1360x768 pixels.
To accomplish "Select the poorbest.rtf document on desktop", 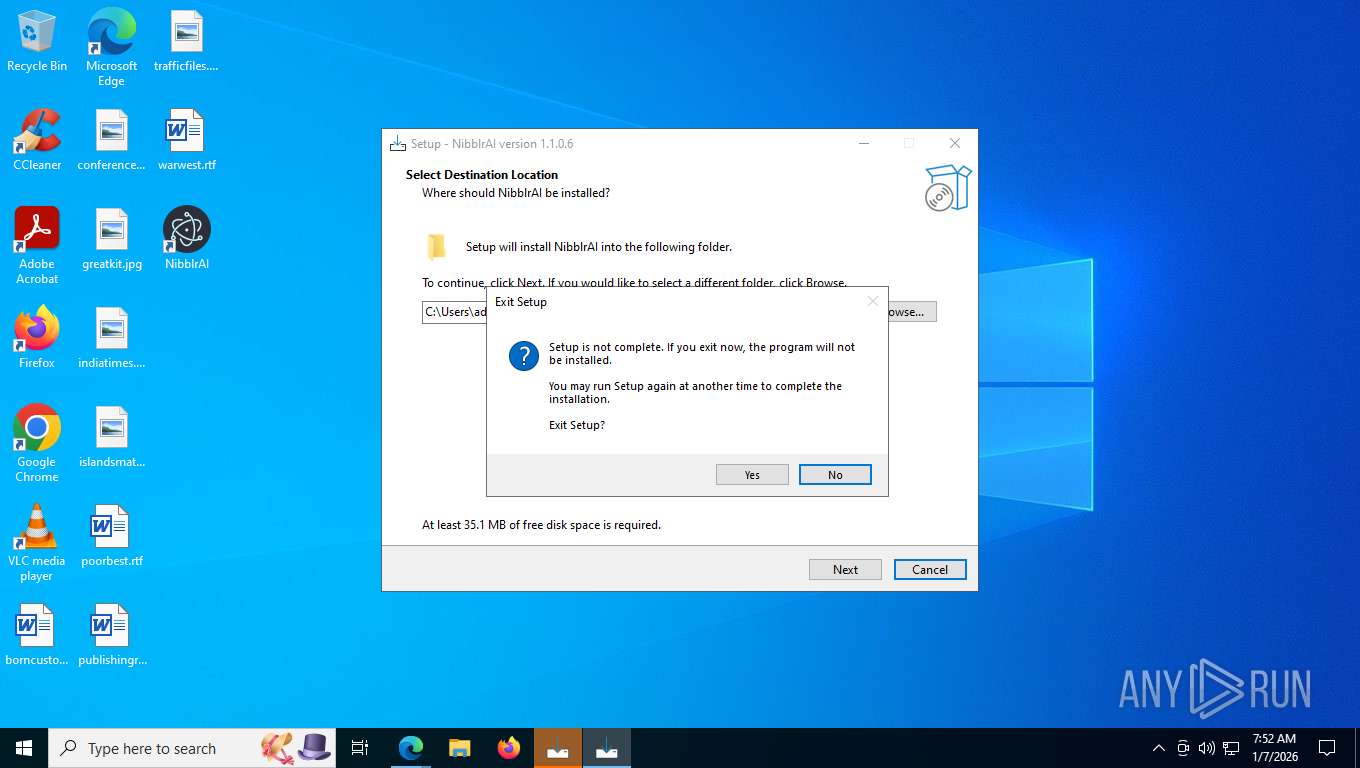I will coord(111,536).
